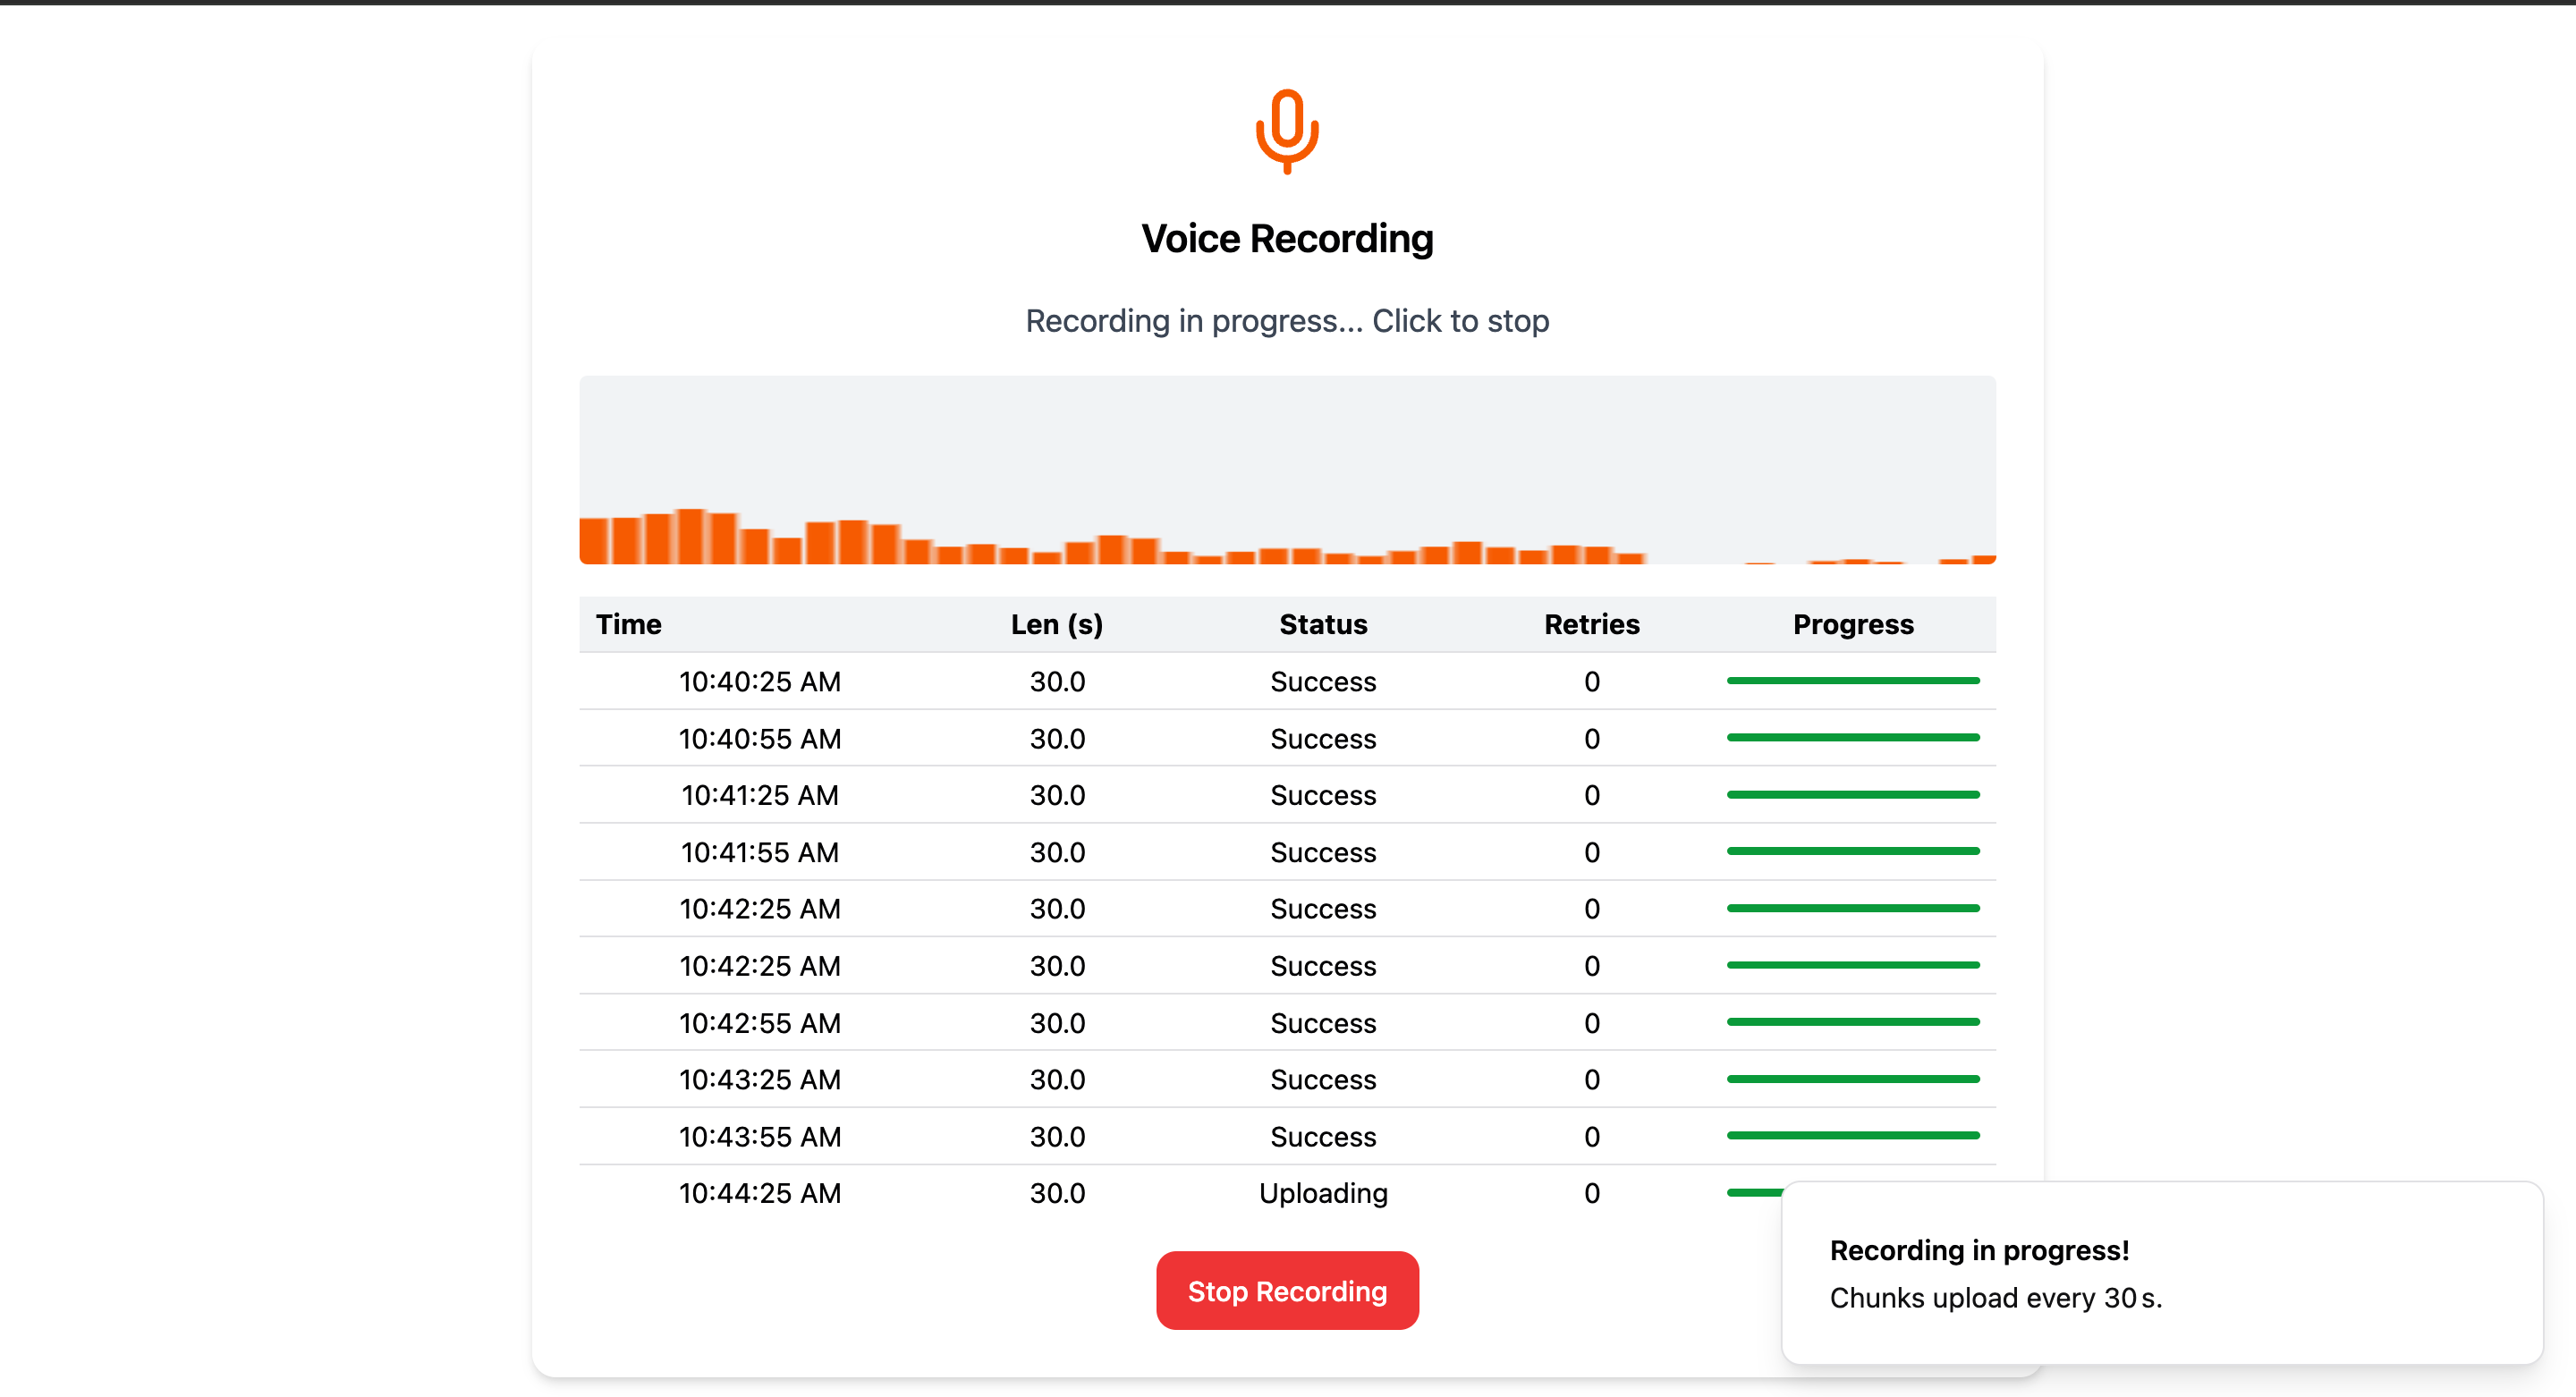The height and width of the screenshot is (1397, 2576).
Task: Click the Time column header
Action: point(628,624)
